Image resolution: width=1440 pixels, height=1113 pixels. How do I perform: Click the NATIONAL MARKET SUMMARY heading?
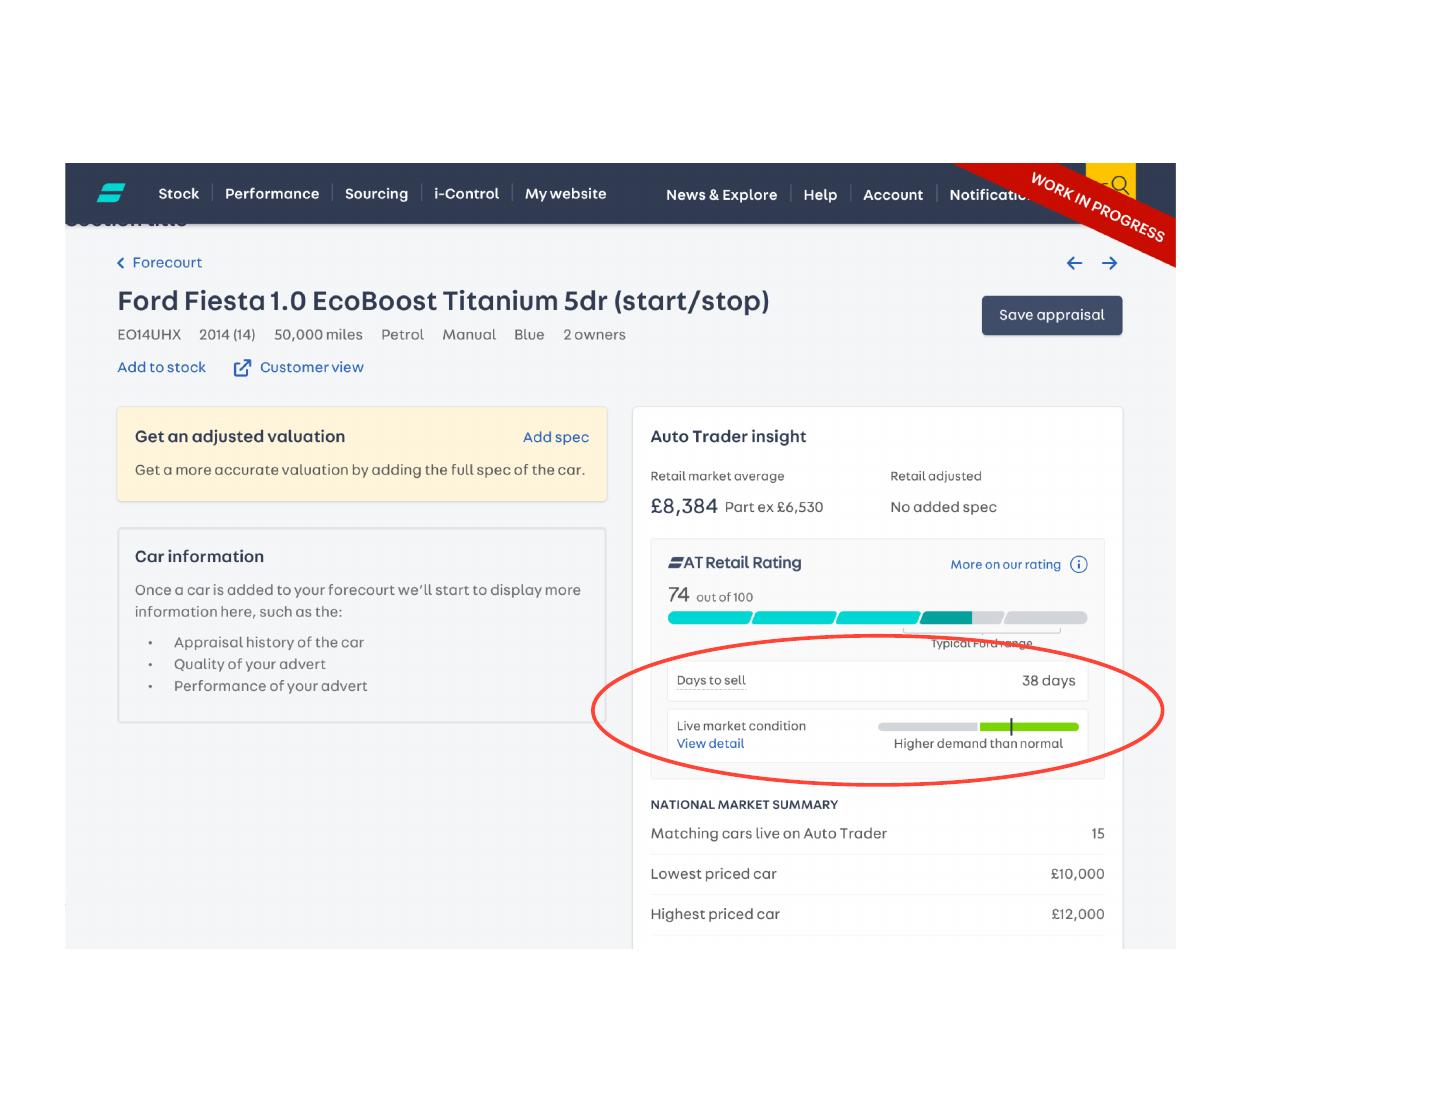744,804
